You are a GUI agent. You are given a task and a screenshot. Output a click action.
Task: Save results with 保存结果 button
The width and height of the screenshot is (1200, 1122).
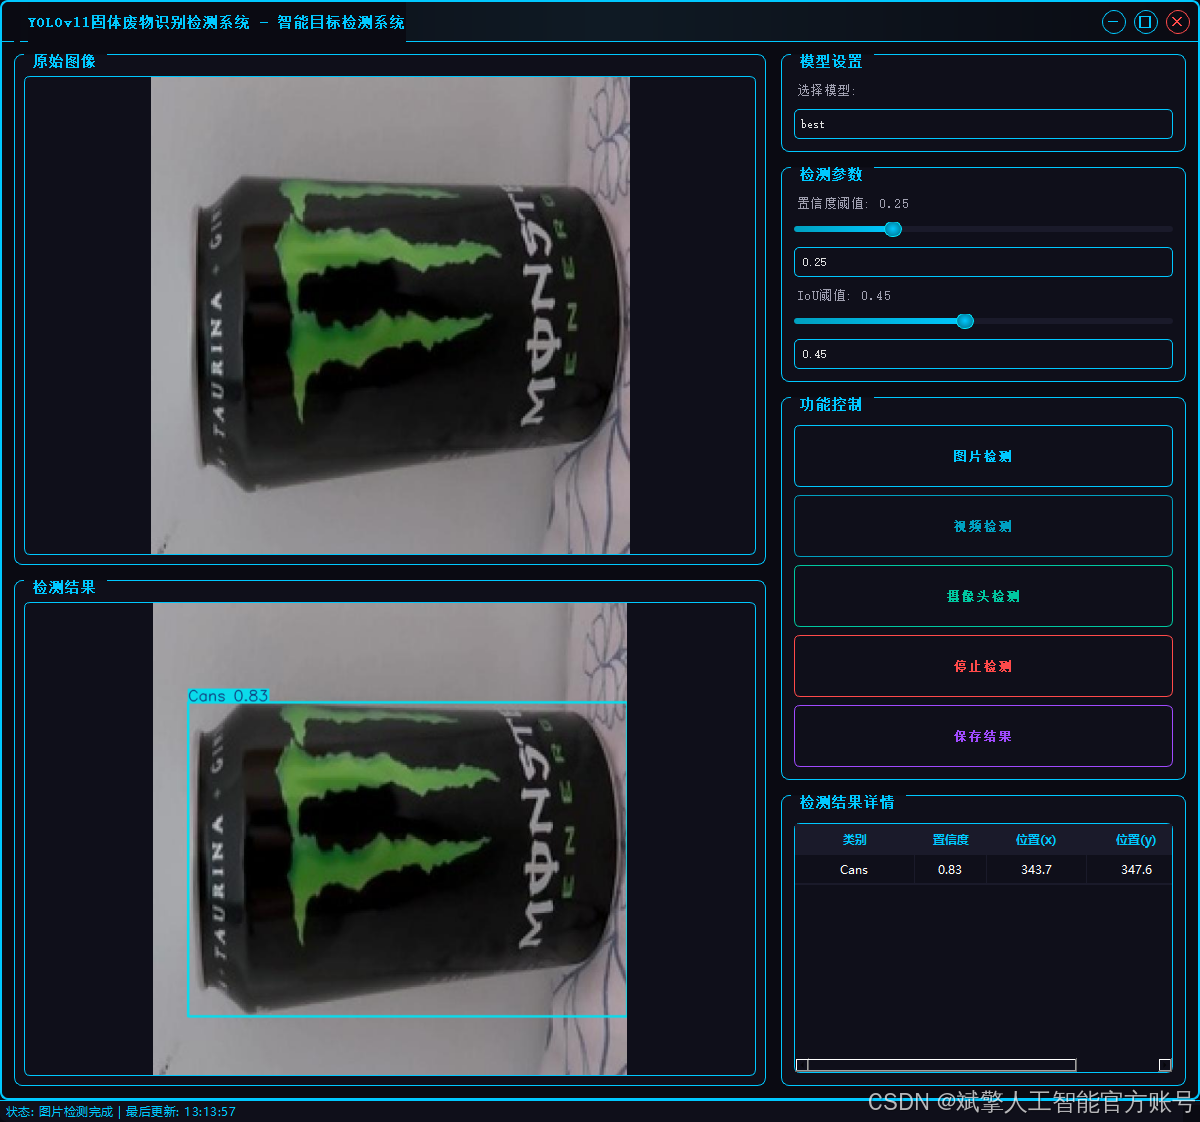click(x=983, y=736)
